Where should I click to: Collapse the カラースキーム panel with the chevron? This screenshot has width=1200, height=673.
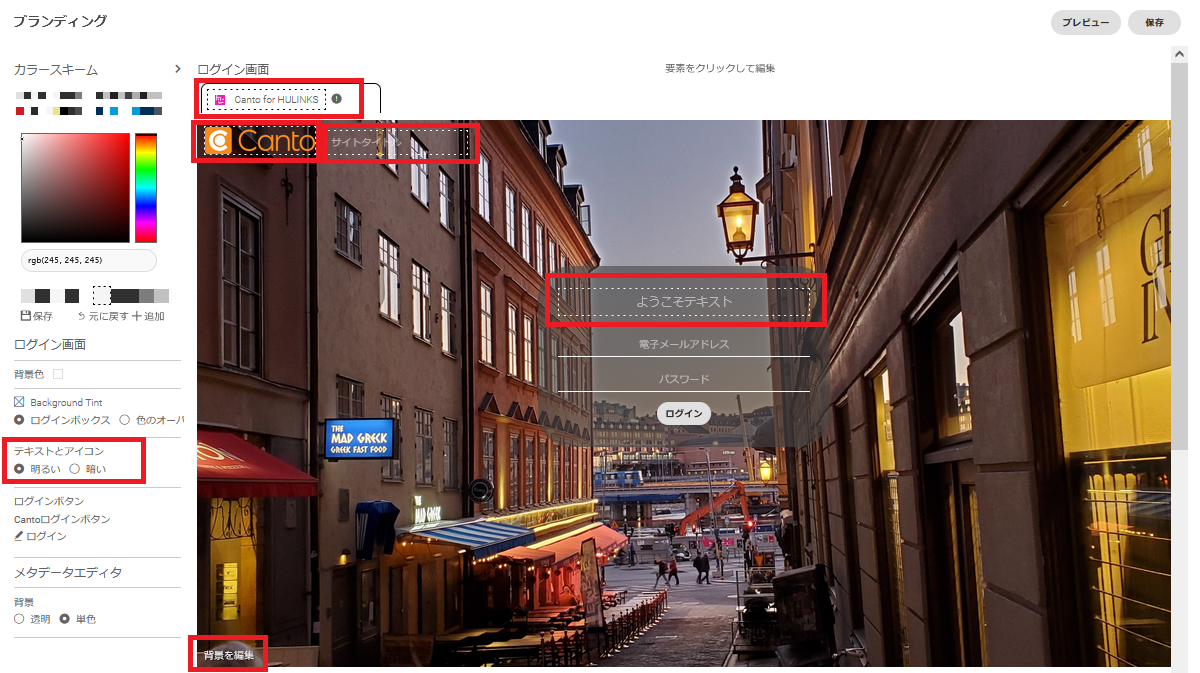coord(178,69)
